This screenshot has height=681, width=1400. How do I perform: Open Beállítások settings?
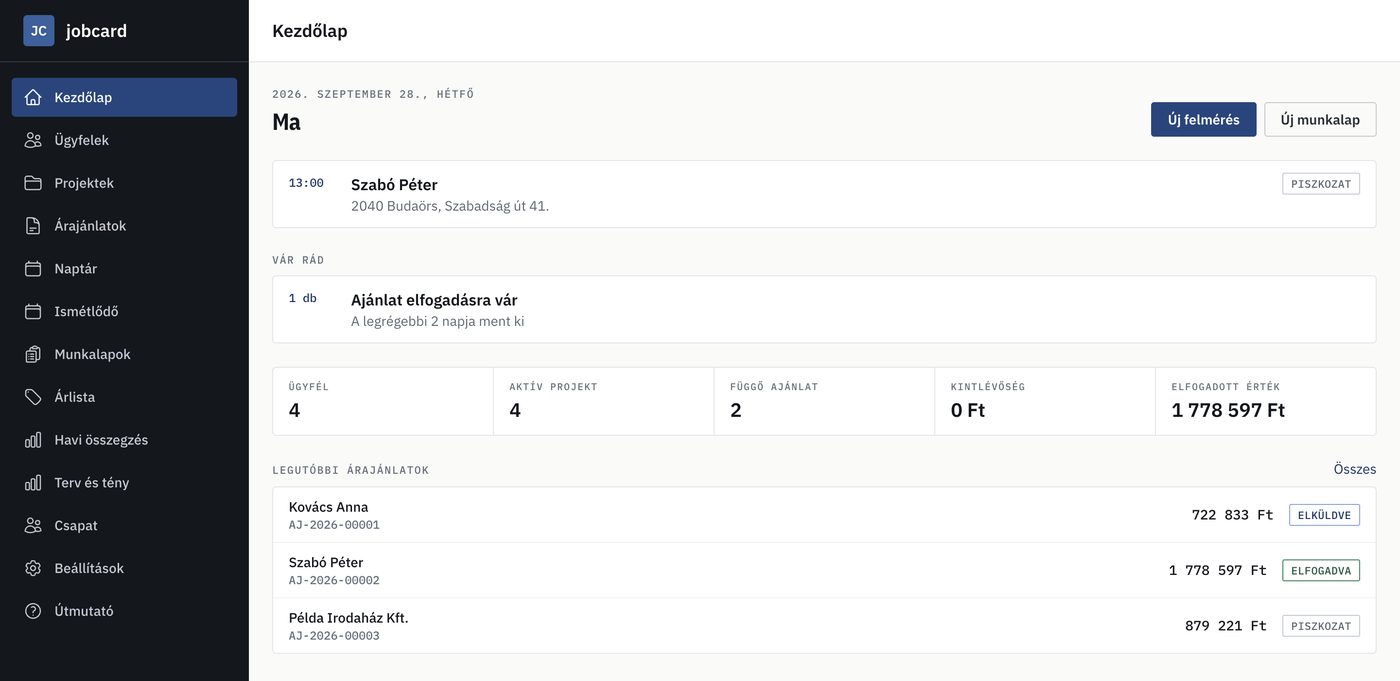tap(124, 568)
